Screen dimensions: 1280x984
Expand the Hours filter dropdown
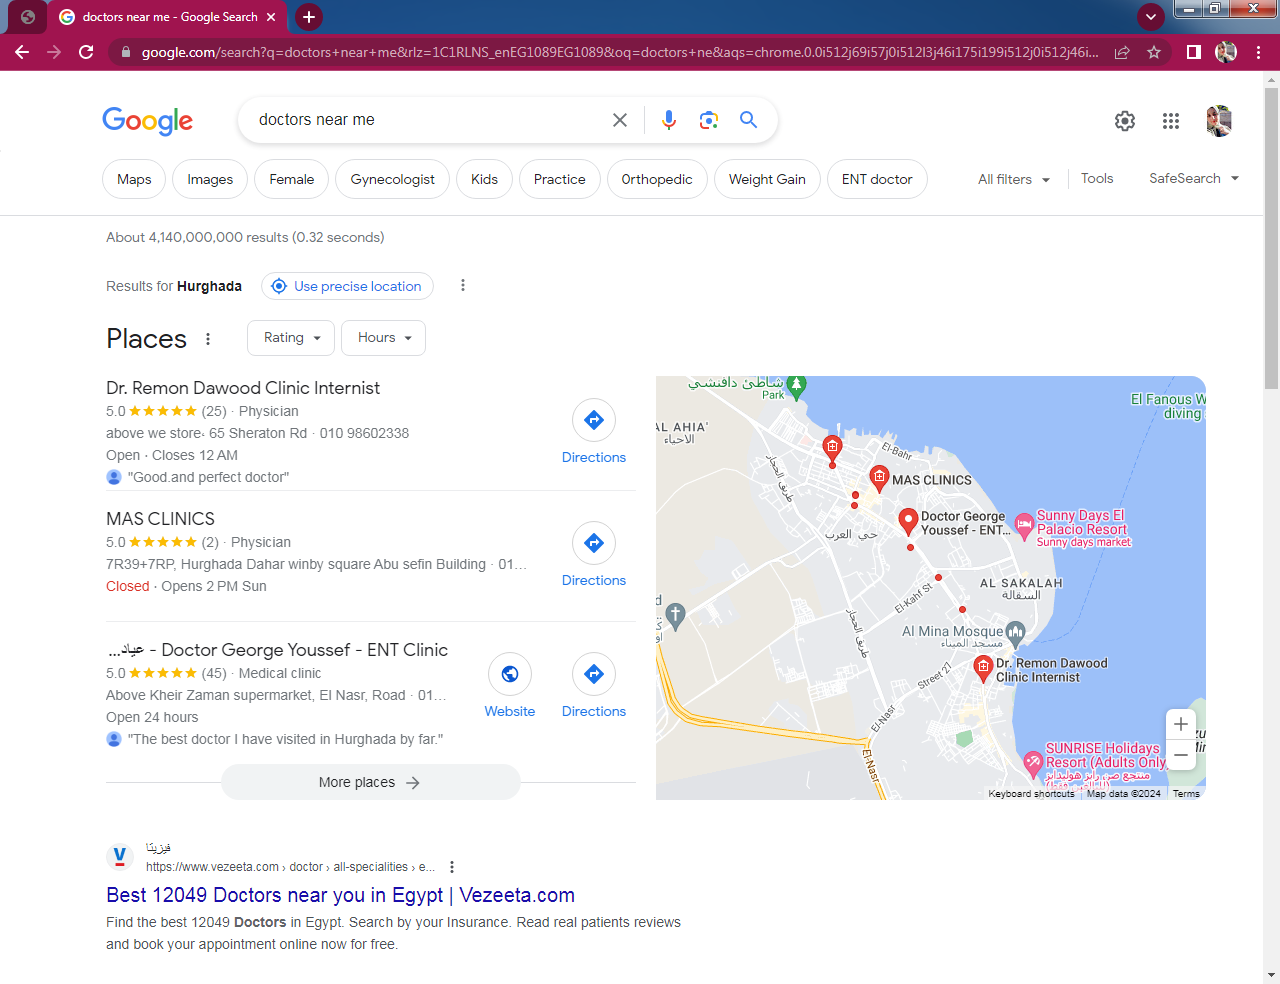(384, 338)
